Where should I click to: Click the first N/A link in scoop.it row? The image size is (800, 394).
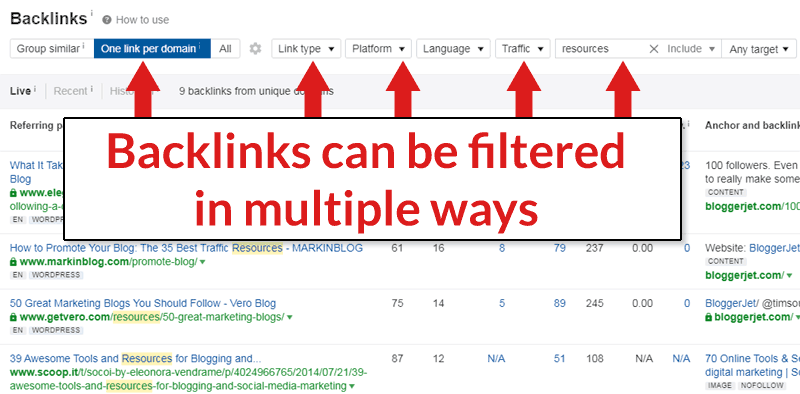(x=496, y=358)
